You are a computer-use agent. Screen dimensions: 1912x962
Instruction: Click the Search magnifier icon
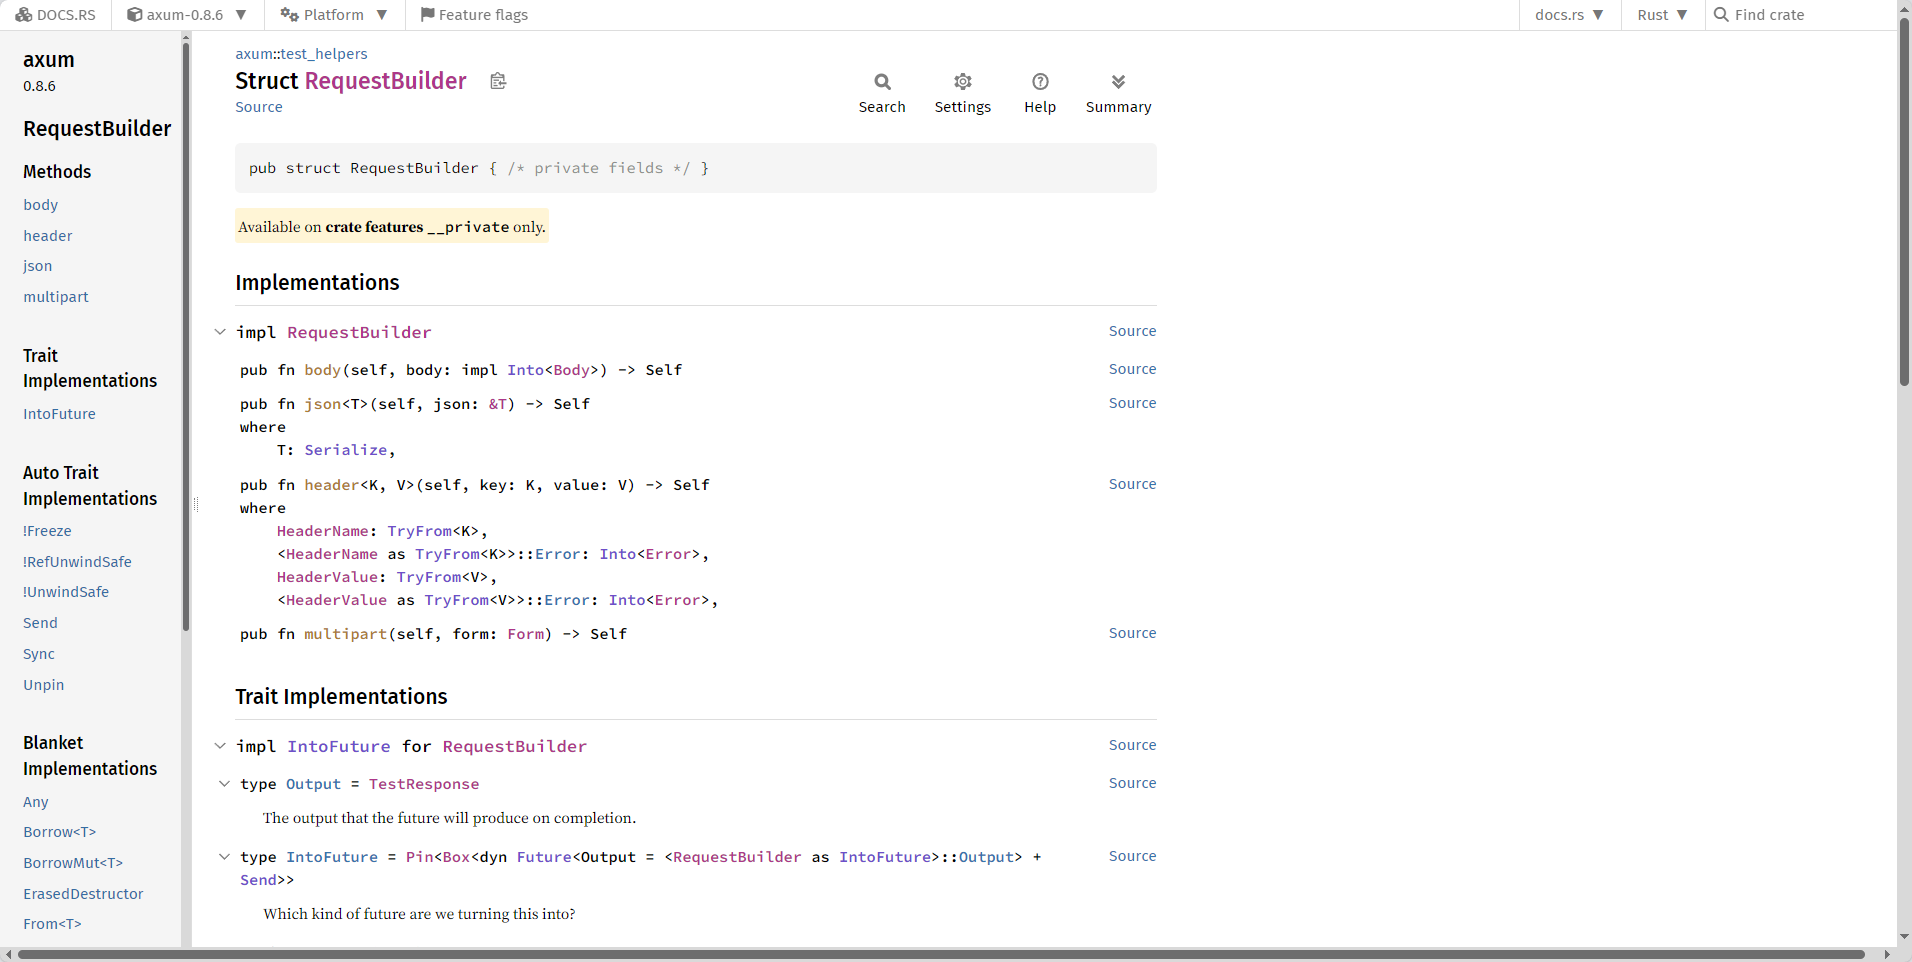[882, 82]
